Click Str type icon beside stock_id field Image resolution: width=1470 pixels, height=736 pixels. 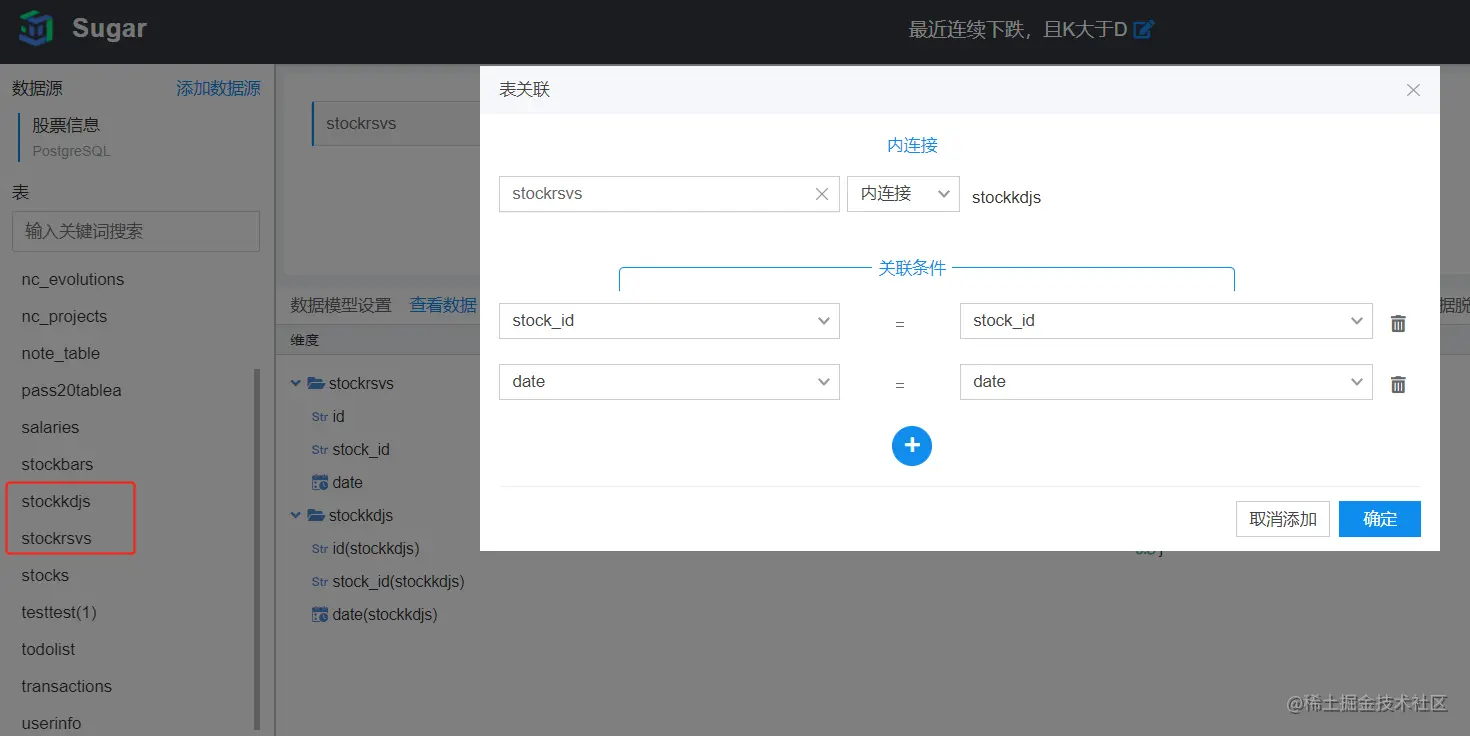320,450
